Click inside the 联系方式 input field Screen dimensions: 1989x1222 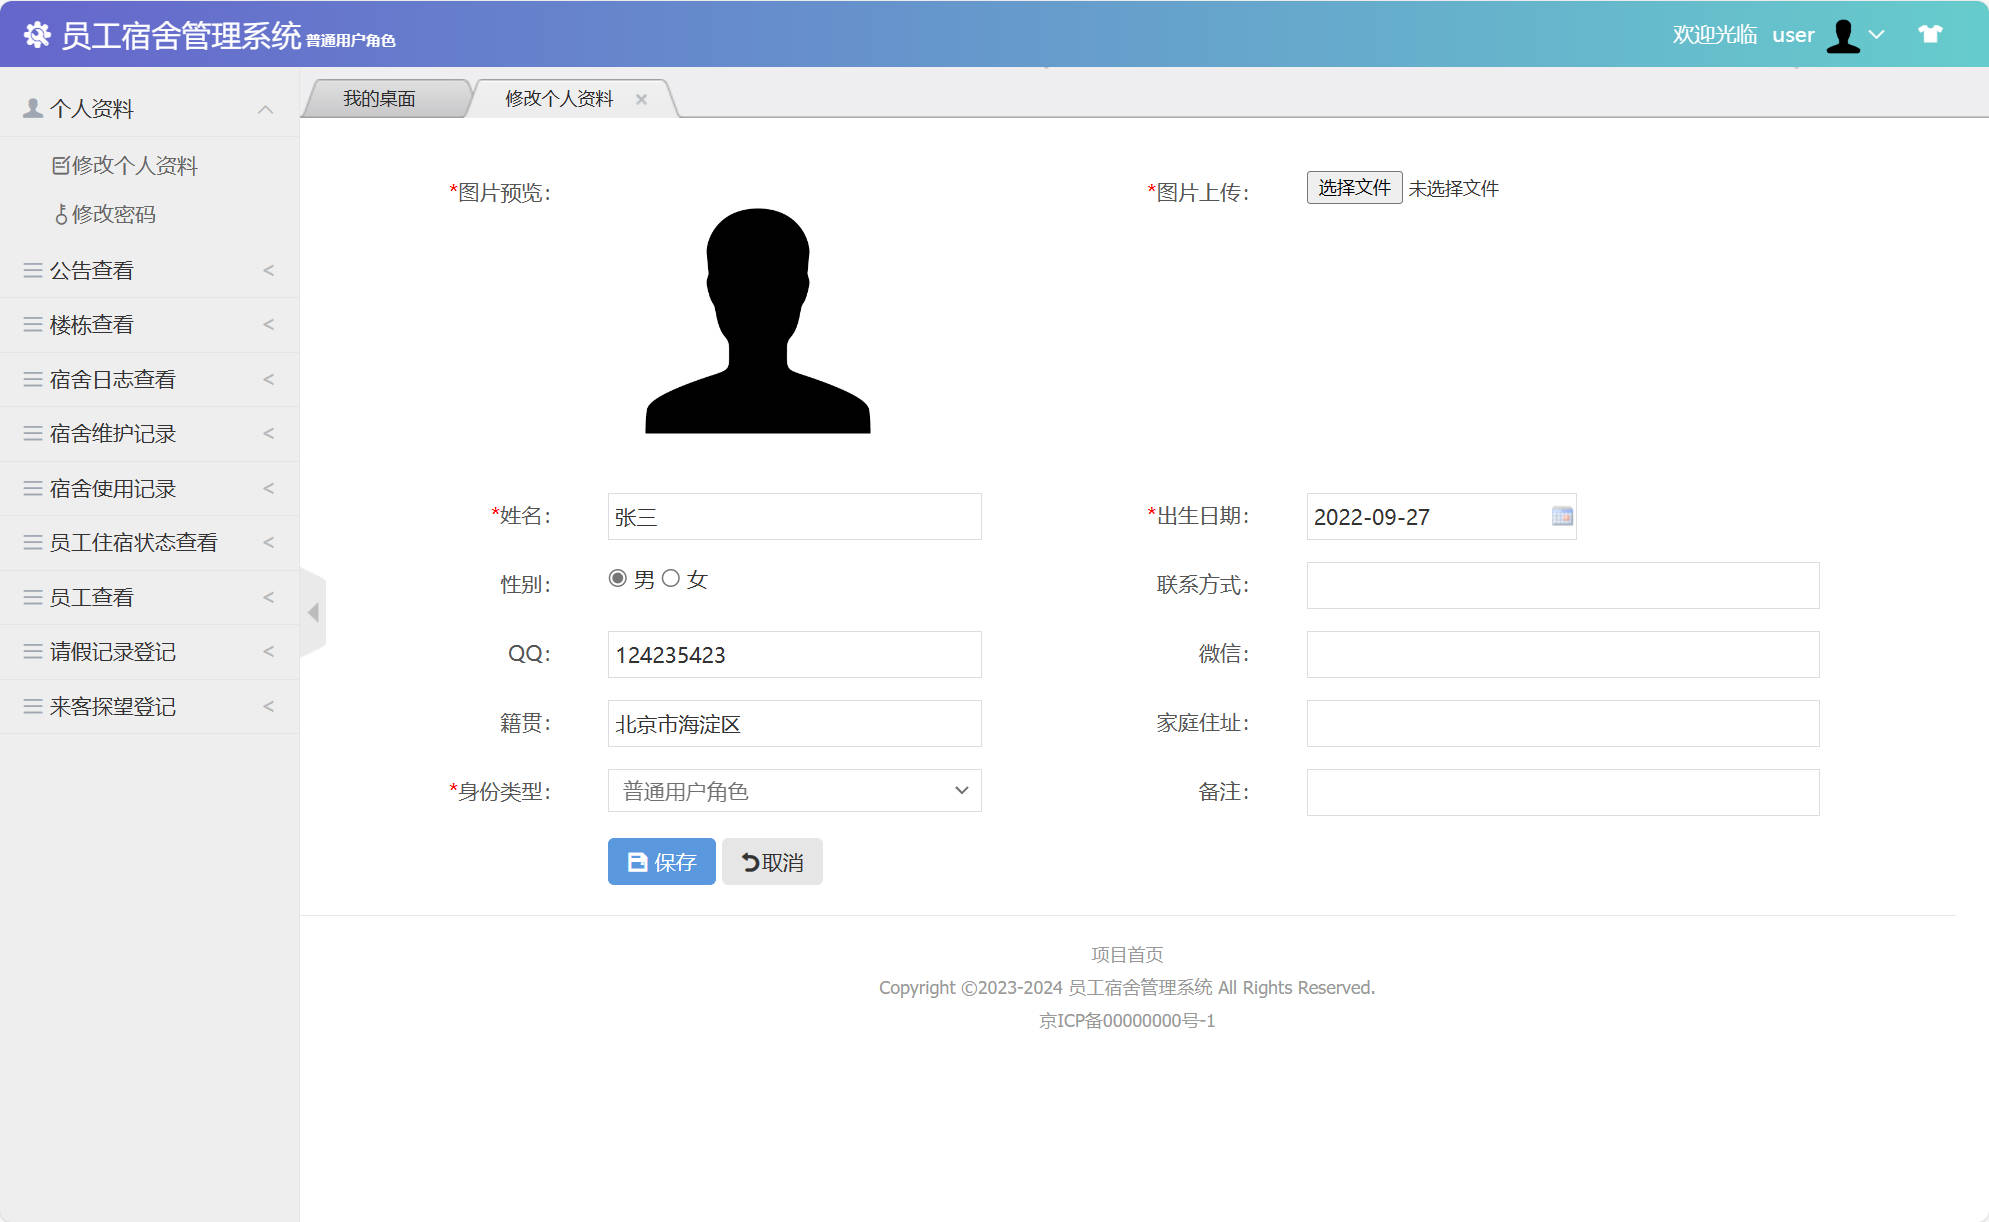pyautogui.click(x=1561, y=586)
